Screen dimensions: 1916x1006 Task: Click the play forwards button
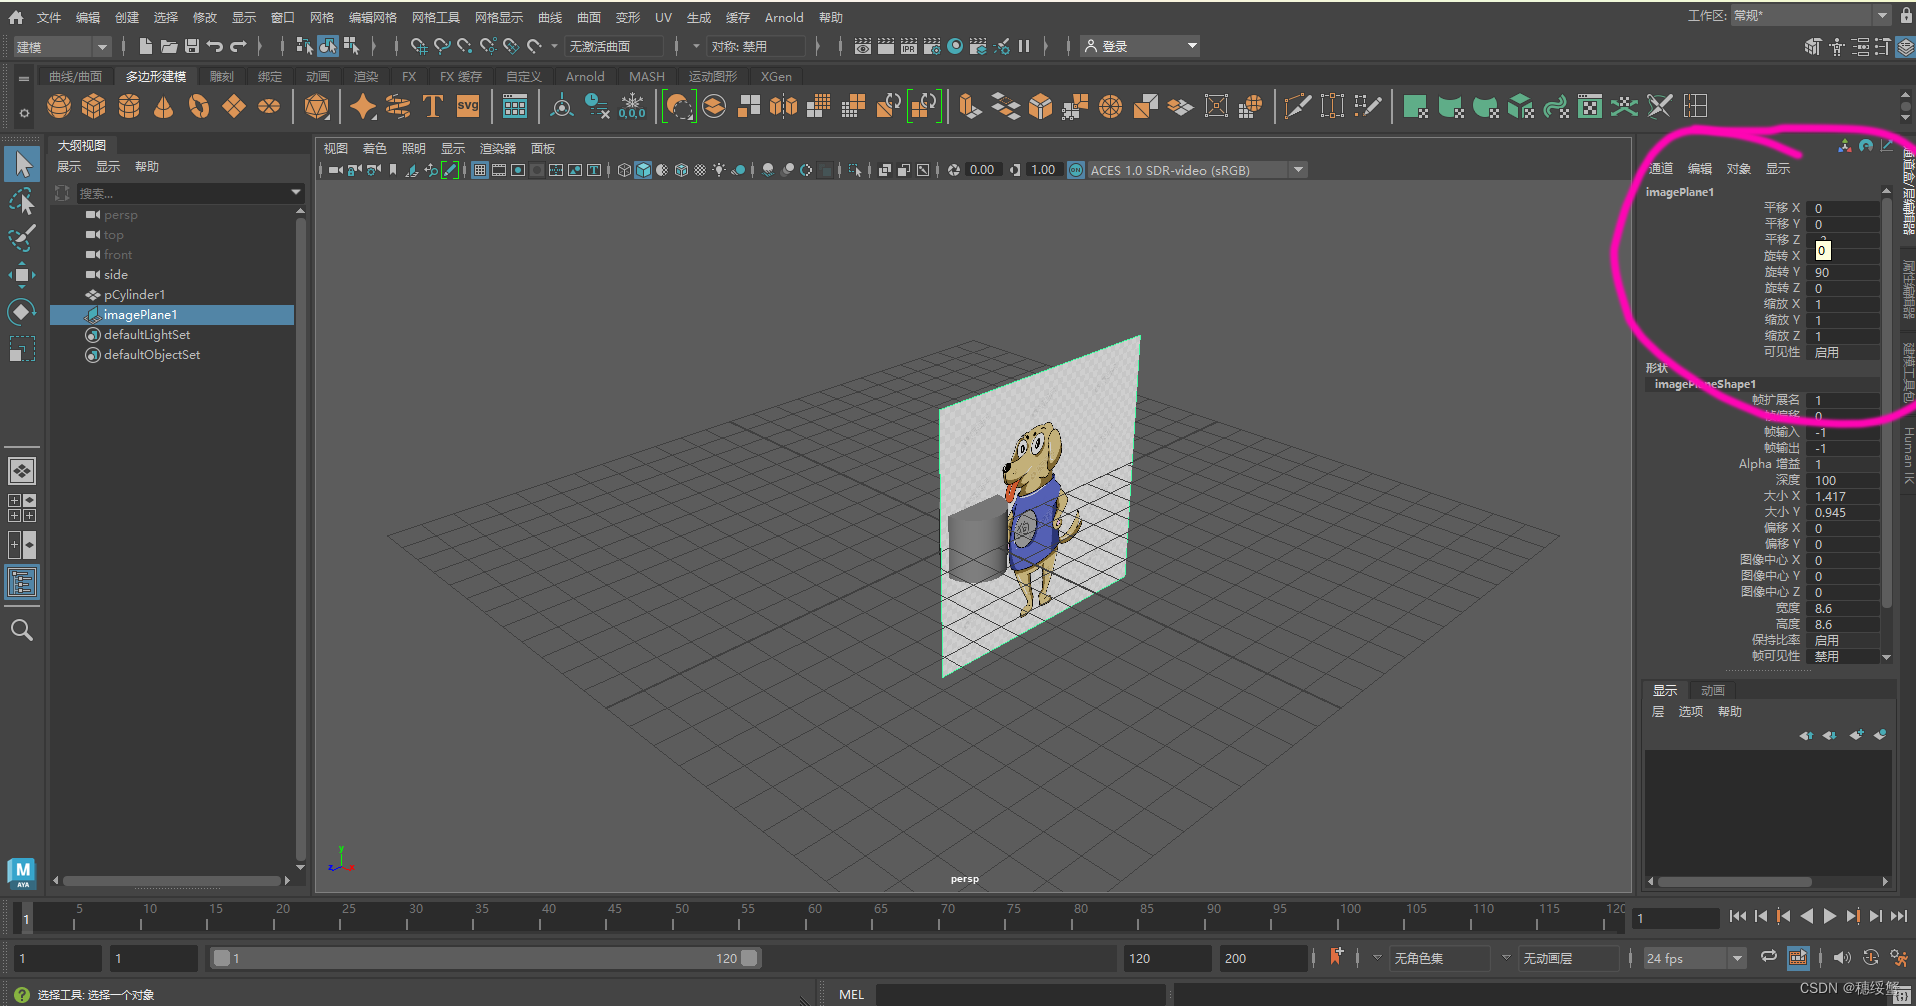point(1829,916)
